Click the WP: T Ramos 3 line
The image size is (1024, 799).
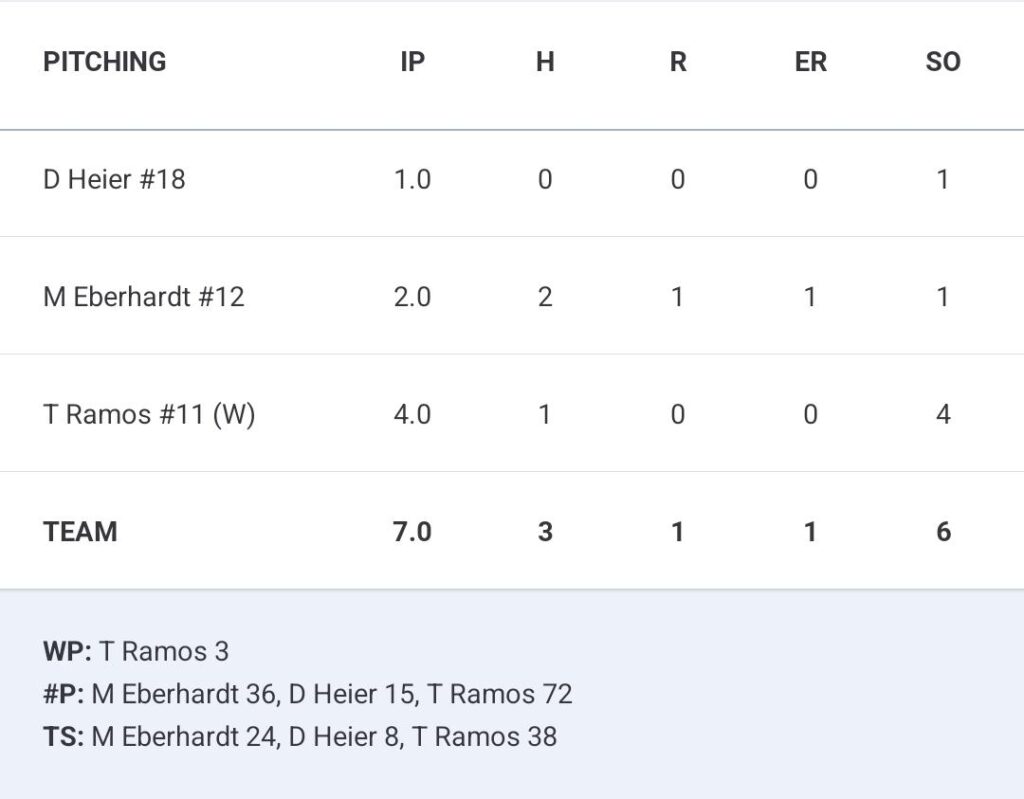[x=136, y=652]
